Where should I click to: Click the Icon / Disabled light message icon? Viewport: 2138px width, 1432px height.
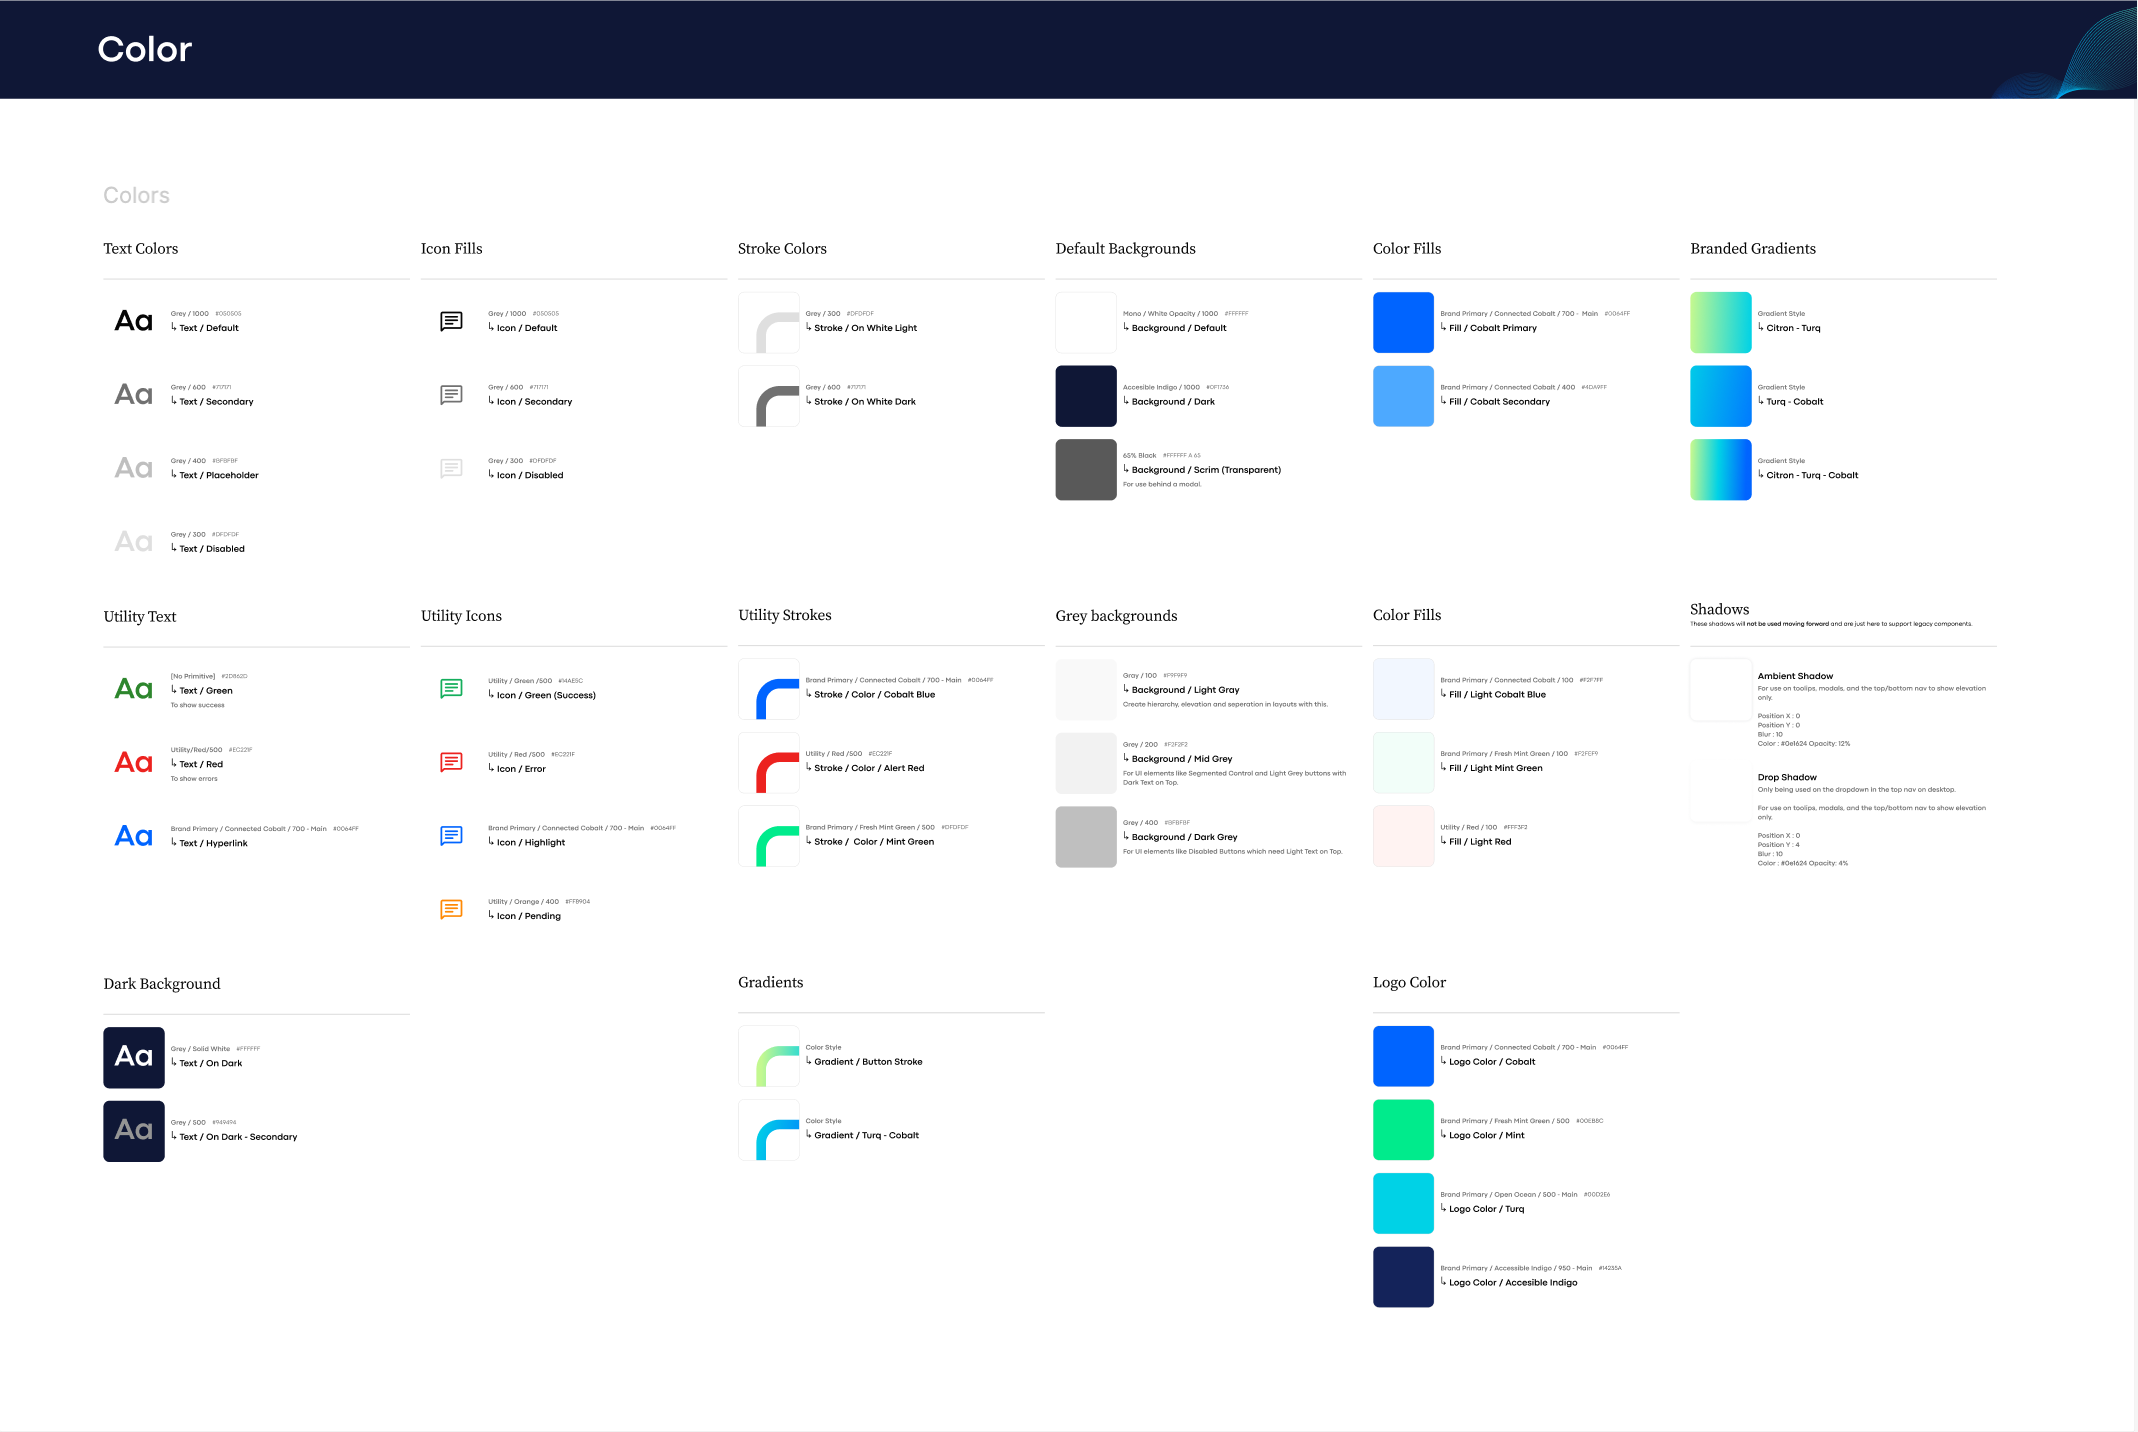click(x=451, y=468)
